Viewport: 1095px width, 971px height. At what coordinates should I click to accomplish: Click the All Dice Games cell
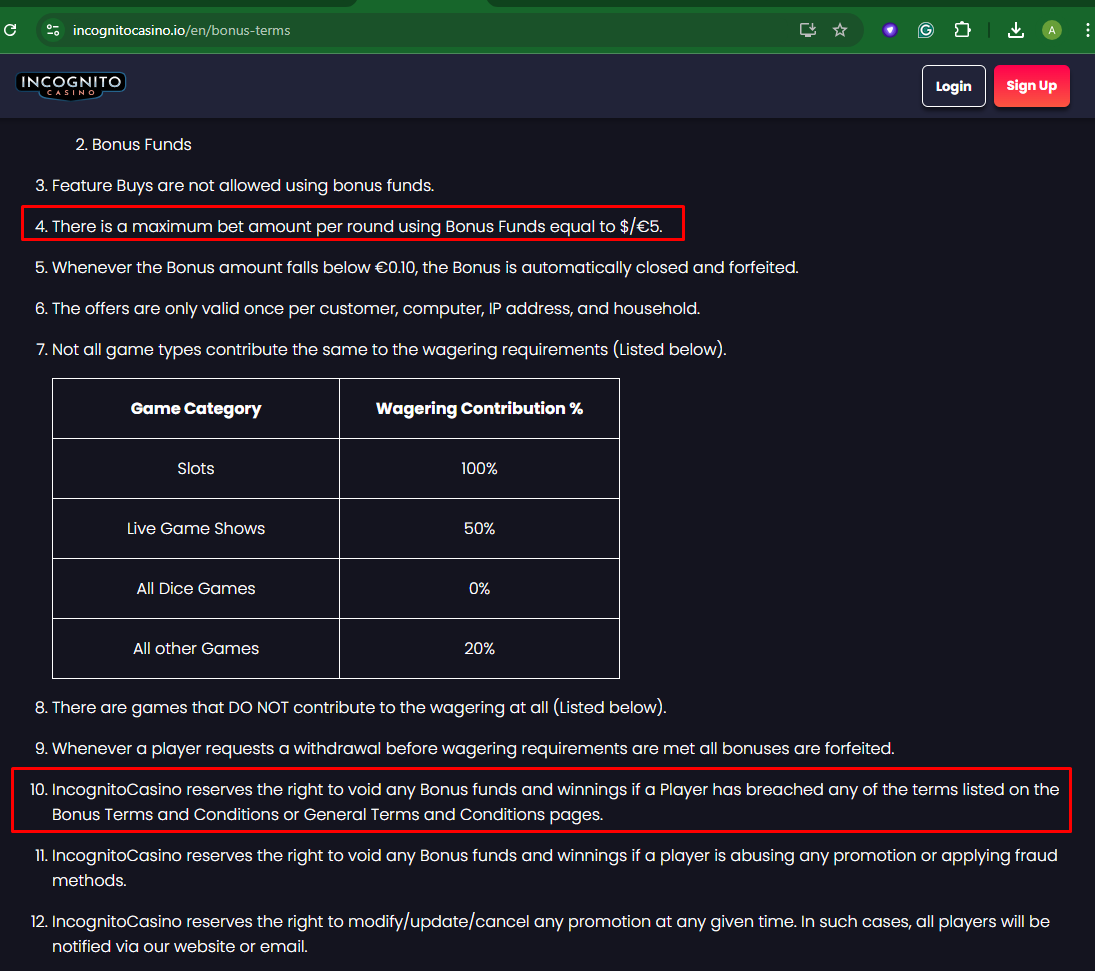tap(196, 588)
